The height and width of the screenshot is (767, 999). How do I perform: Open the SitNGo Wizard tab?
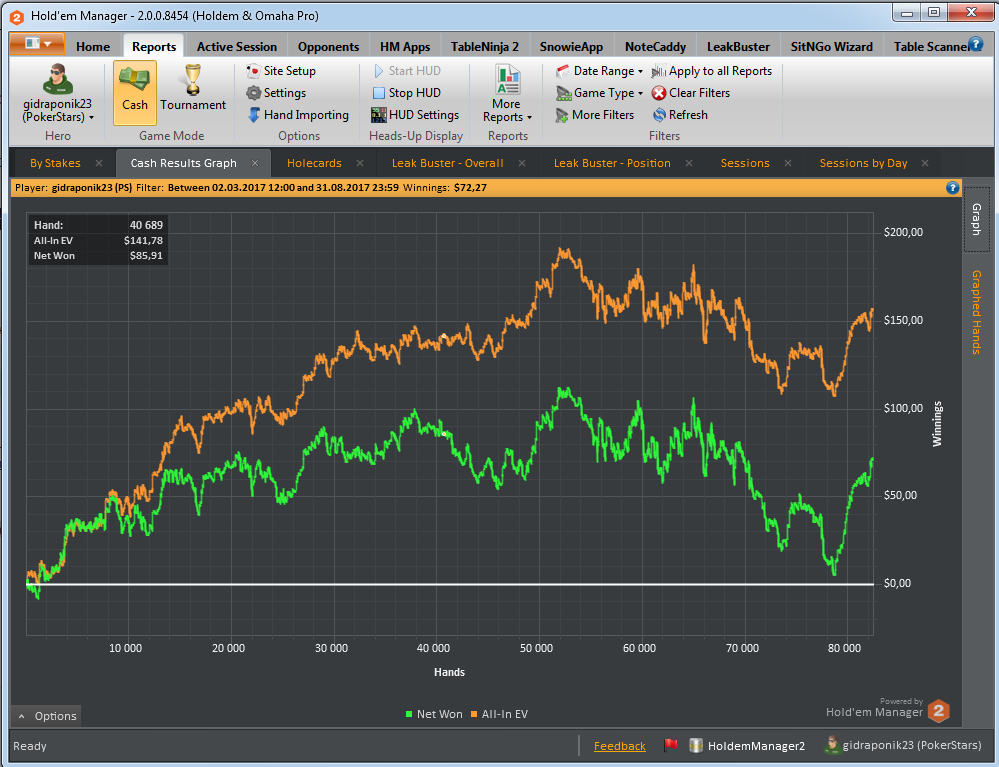coord(831,47)
